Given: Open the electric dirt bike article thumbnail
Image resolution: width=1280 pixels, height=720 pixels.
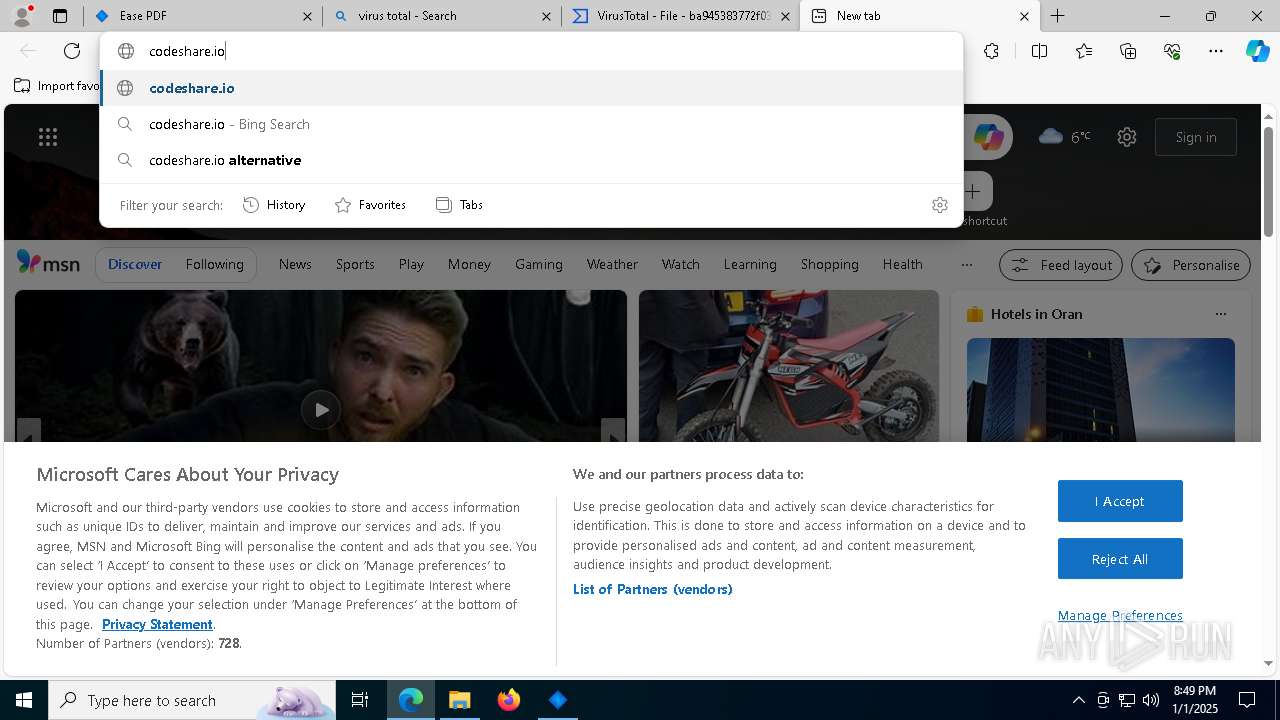Looking at the screenshot, I should [x=789, y=366].
